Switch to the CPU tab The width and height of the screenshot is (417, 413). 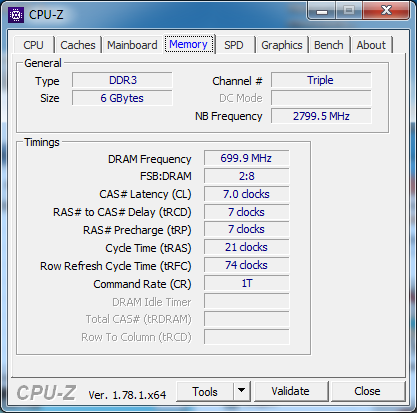coord(33,45)
